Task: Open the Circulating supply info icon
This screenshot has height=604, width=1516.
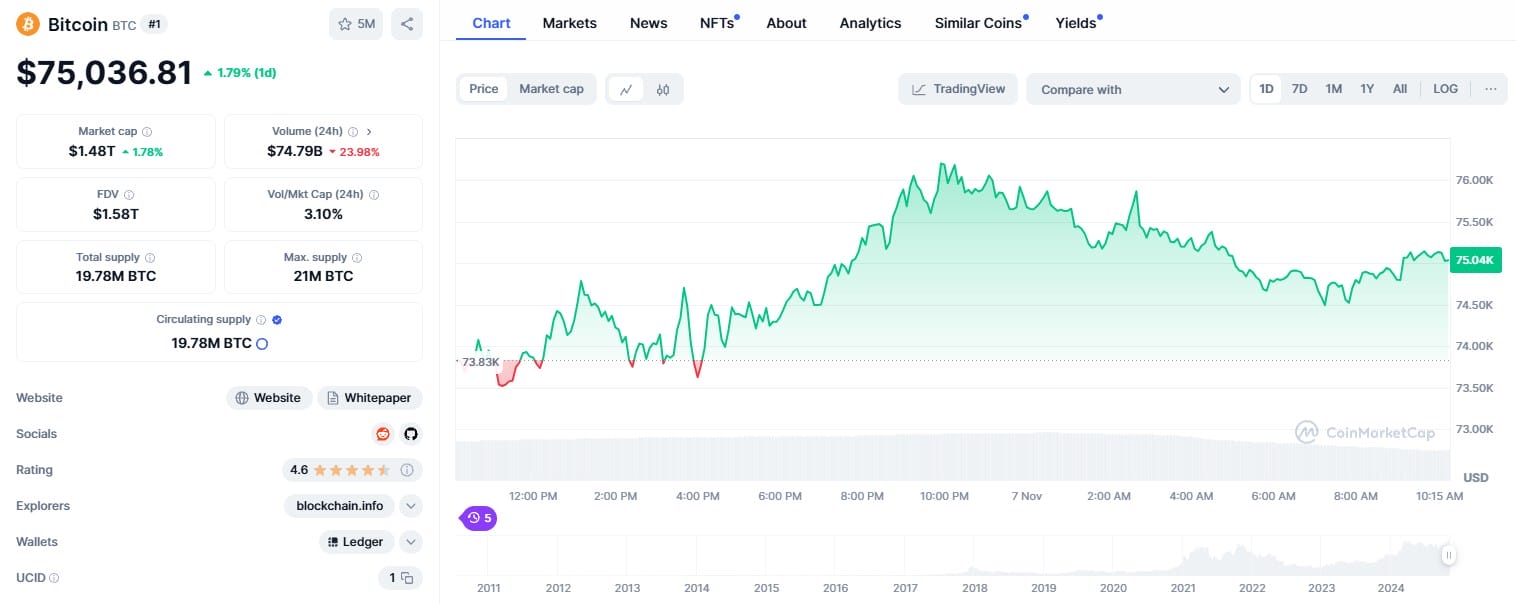Action: 261,320
